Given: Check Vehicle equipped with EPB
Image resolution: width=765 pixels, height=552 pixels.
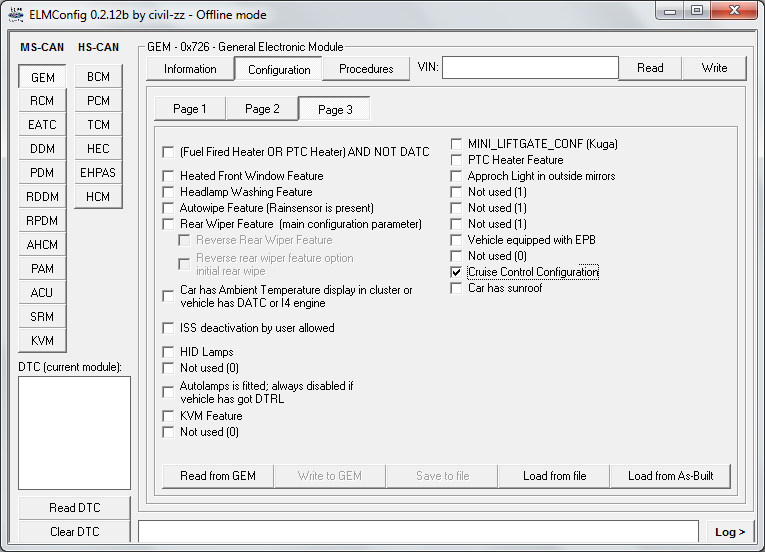Looking at the screenshot, I should click(x=457, y=240).
